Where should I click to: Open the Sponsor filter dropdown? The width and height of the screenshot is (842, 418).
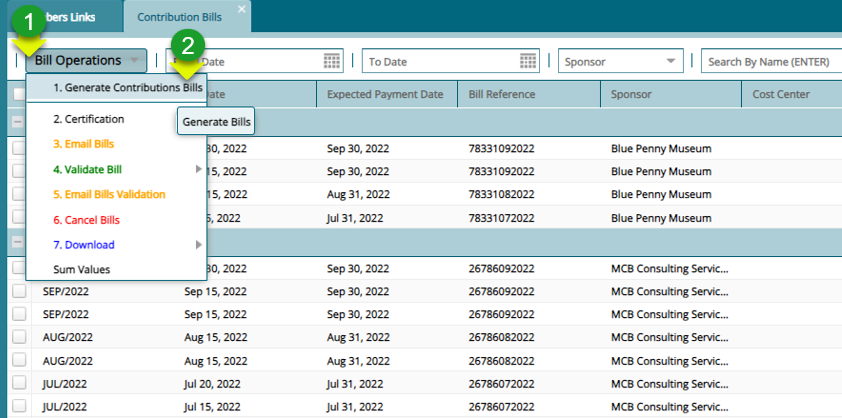(621, 61)
